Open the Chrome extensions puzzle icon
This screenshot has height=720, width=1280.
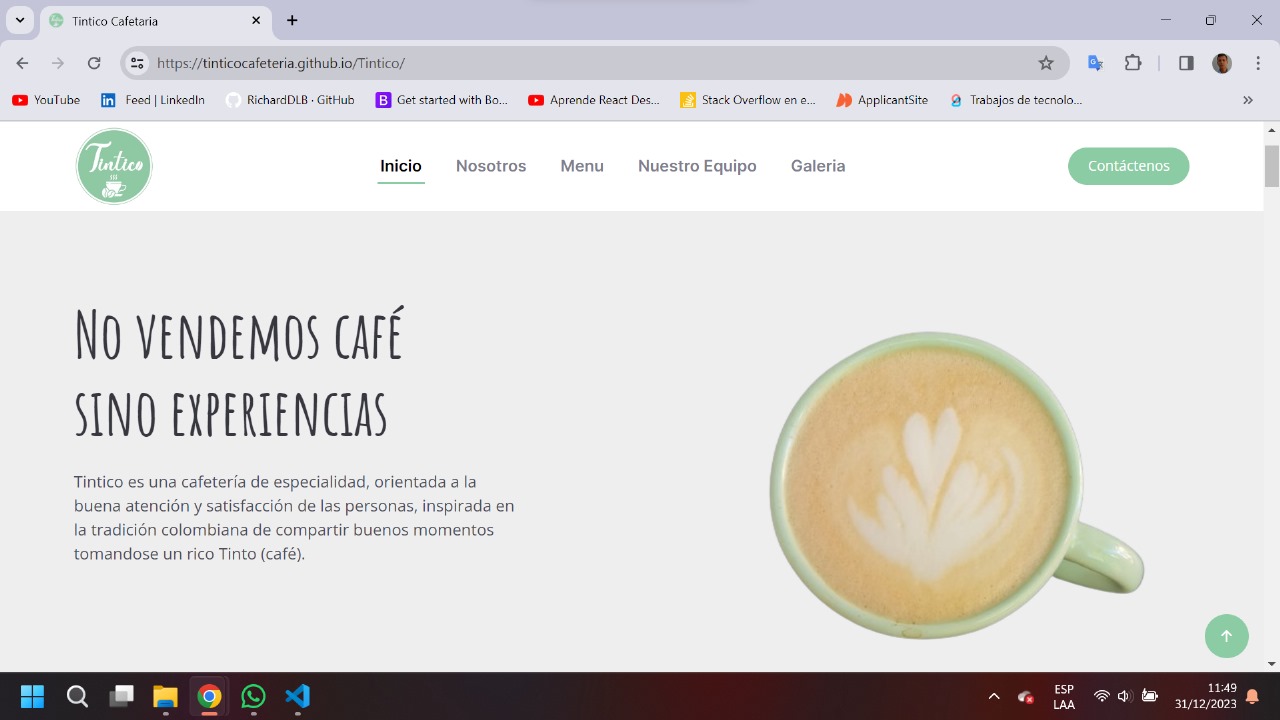pos(1133,63)
